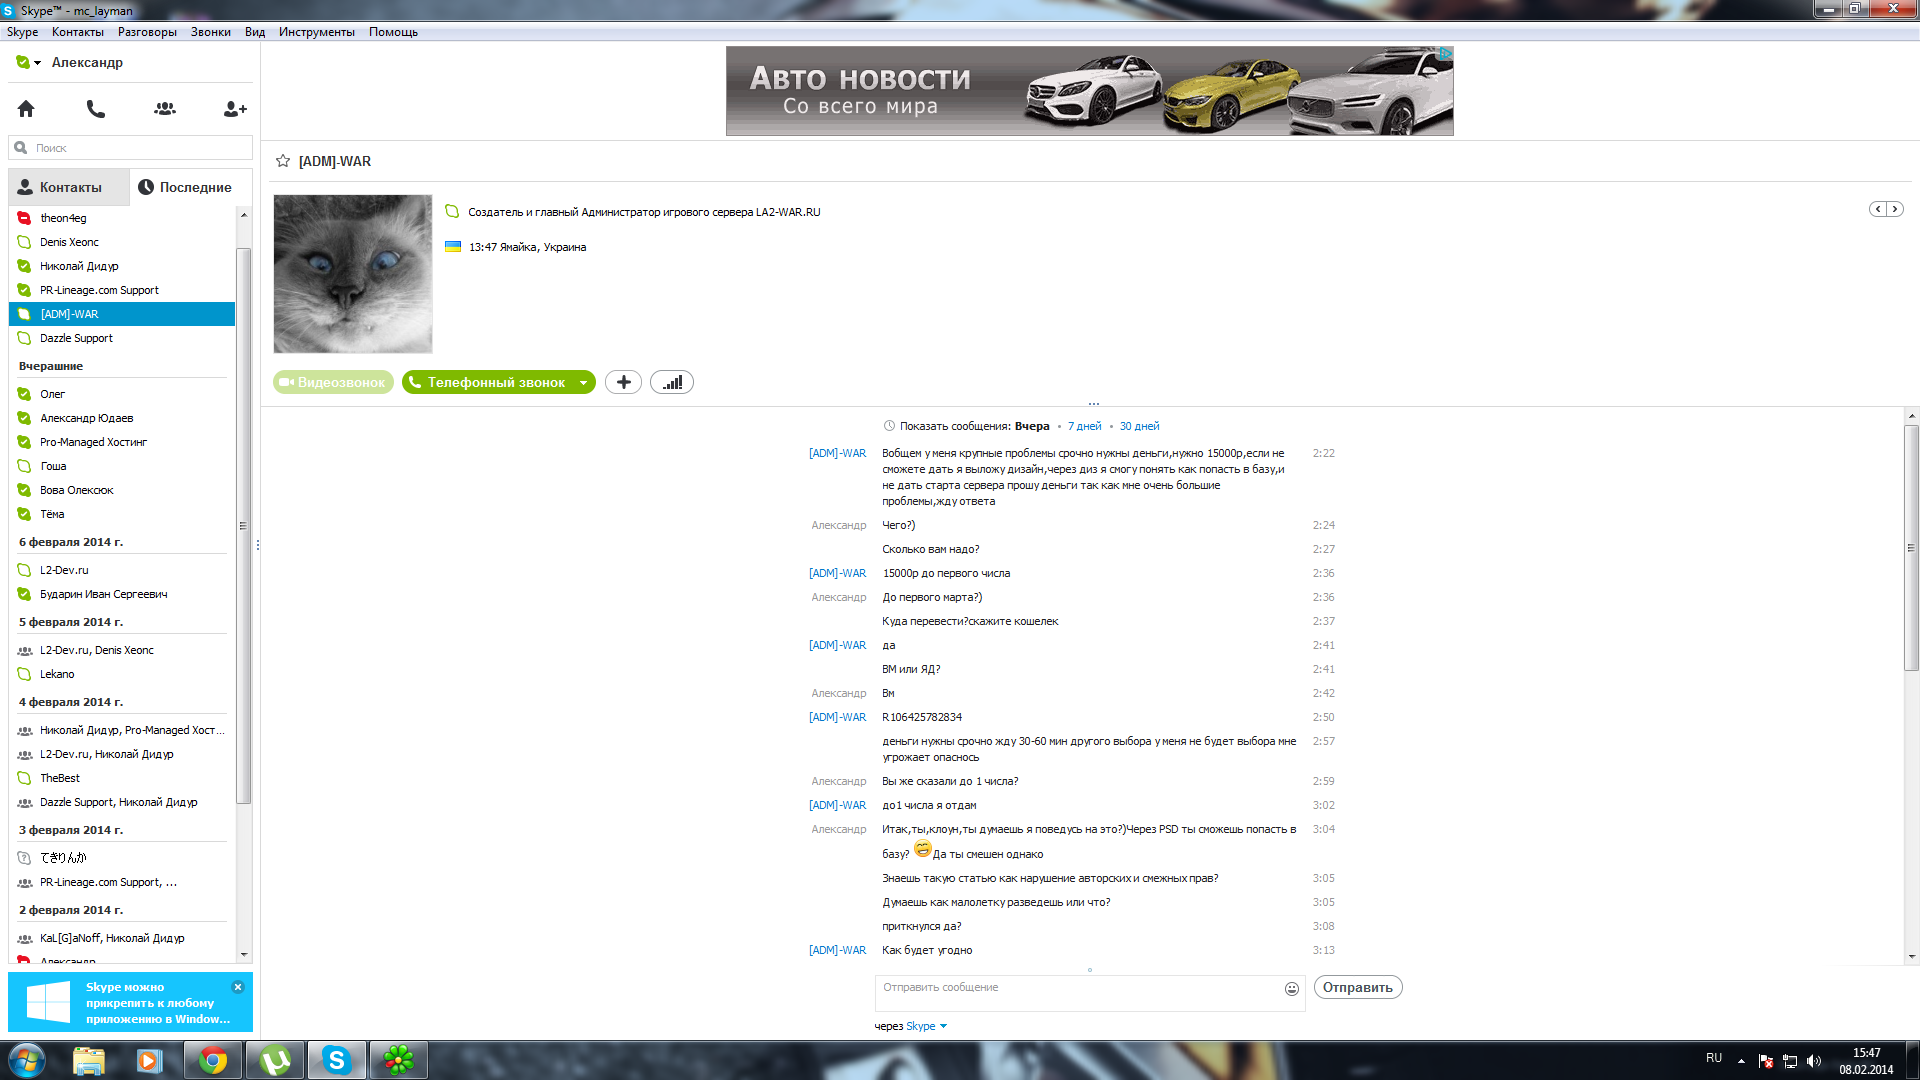Screen dimensions: 1920x1080
Task: Open the call phones dial icon
Action: click(96, 108)
